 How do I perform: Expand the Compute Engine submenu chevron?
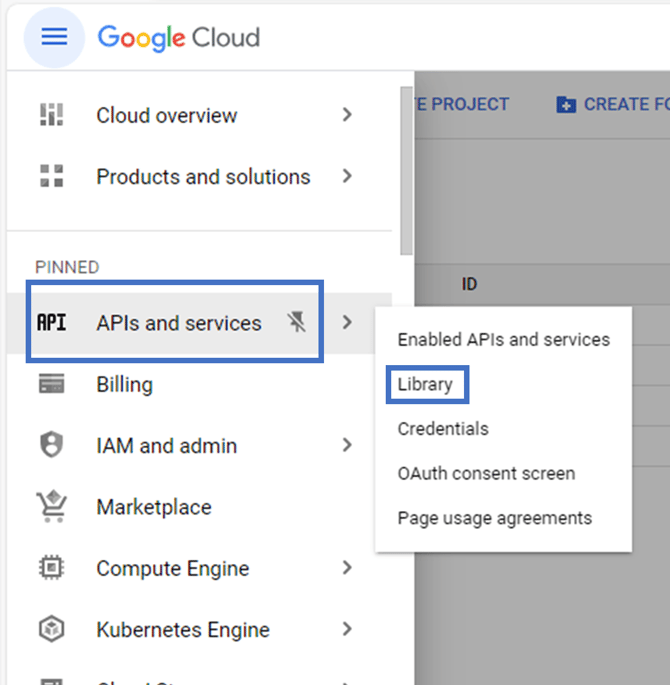point(347,568)
